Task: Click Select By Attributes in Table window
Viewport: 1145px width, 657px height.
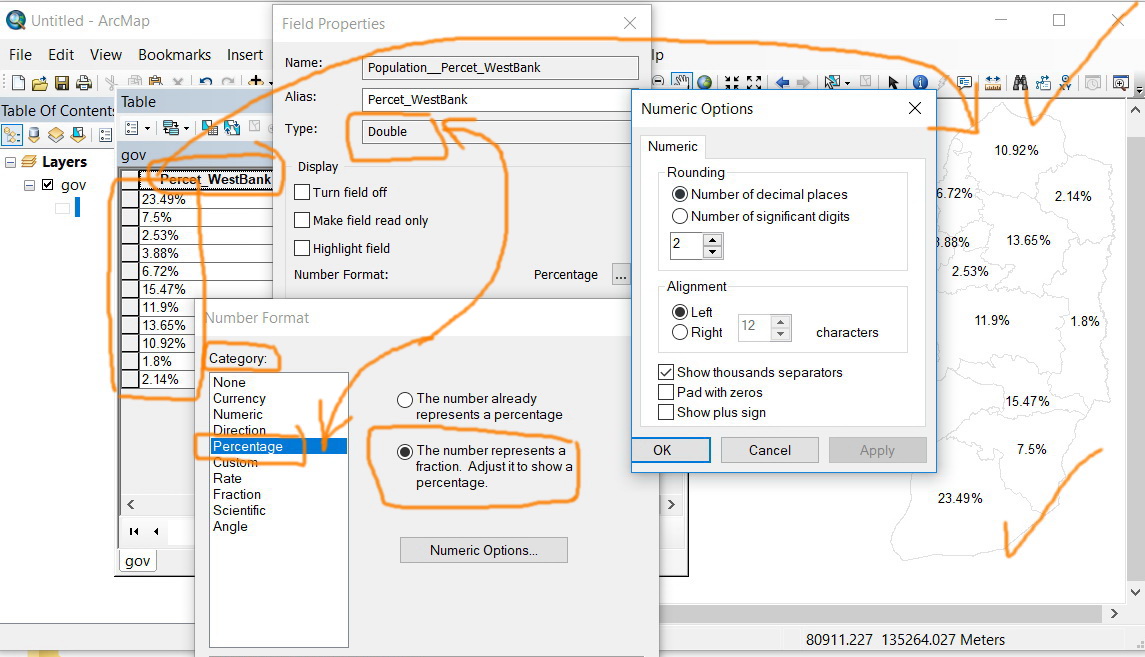Action: (x=210, y=128)
